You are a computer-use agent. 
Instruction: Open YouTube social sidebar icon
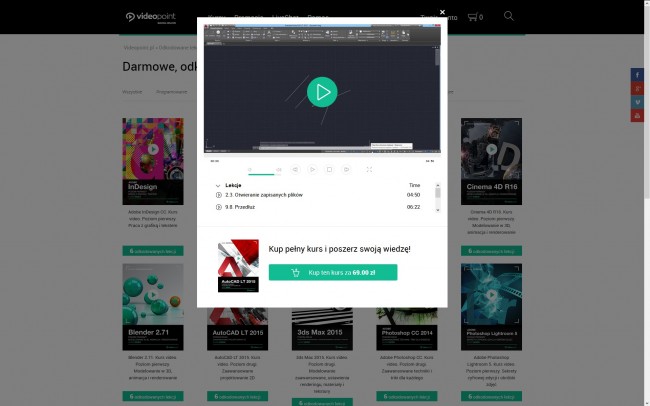pyautogui.click(x=637, y=116)
